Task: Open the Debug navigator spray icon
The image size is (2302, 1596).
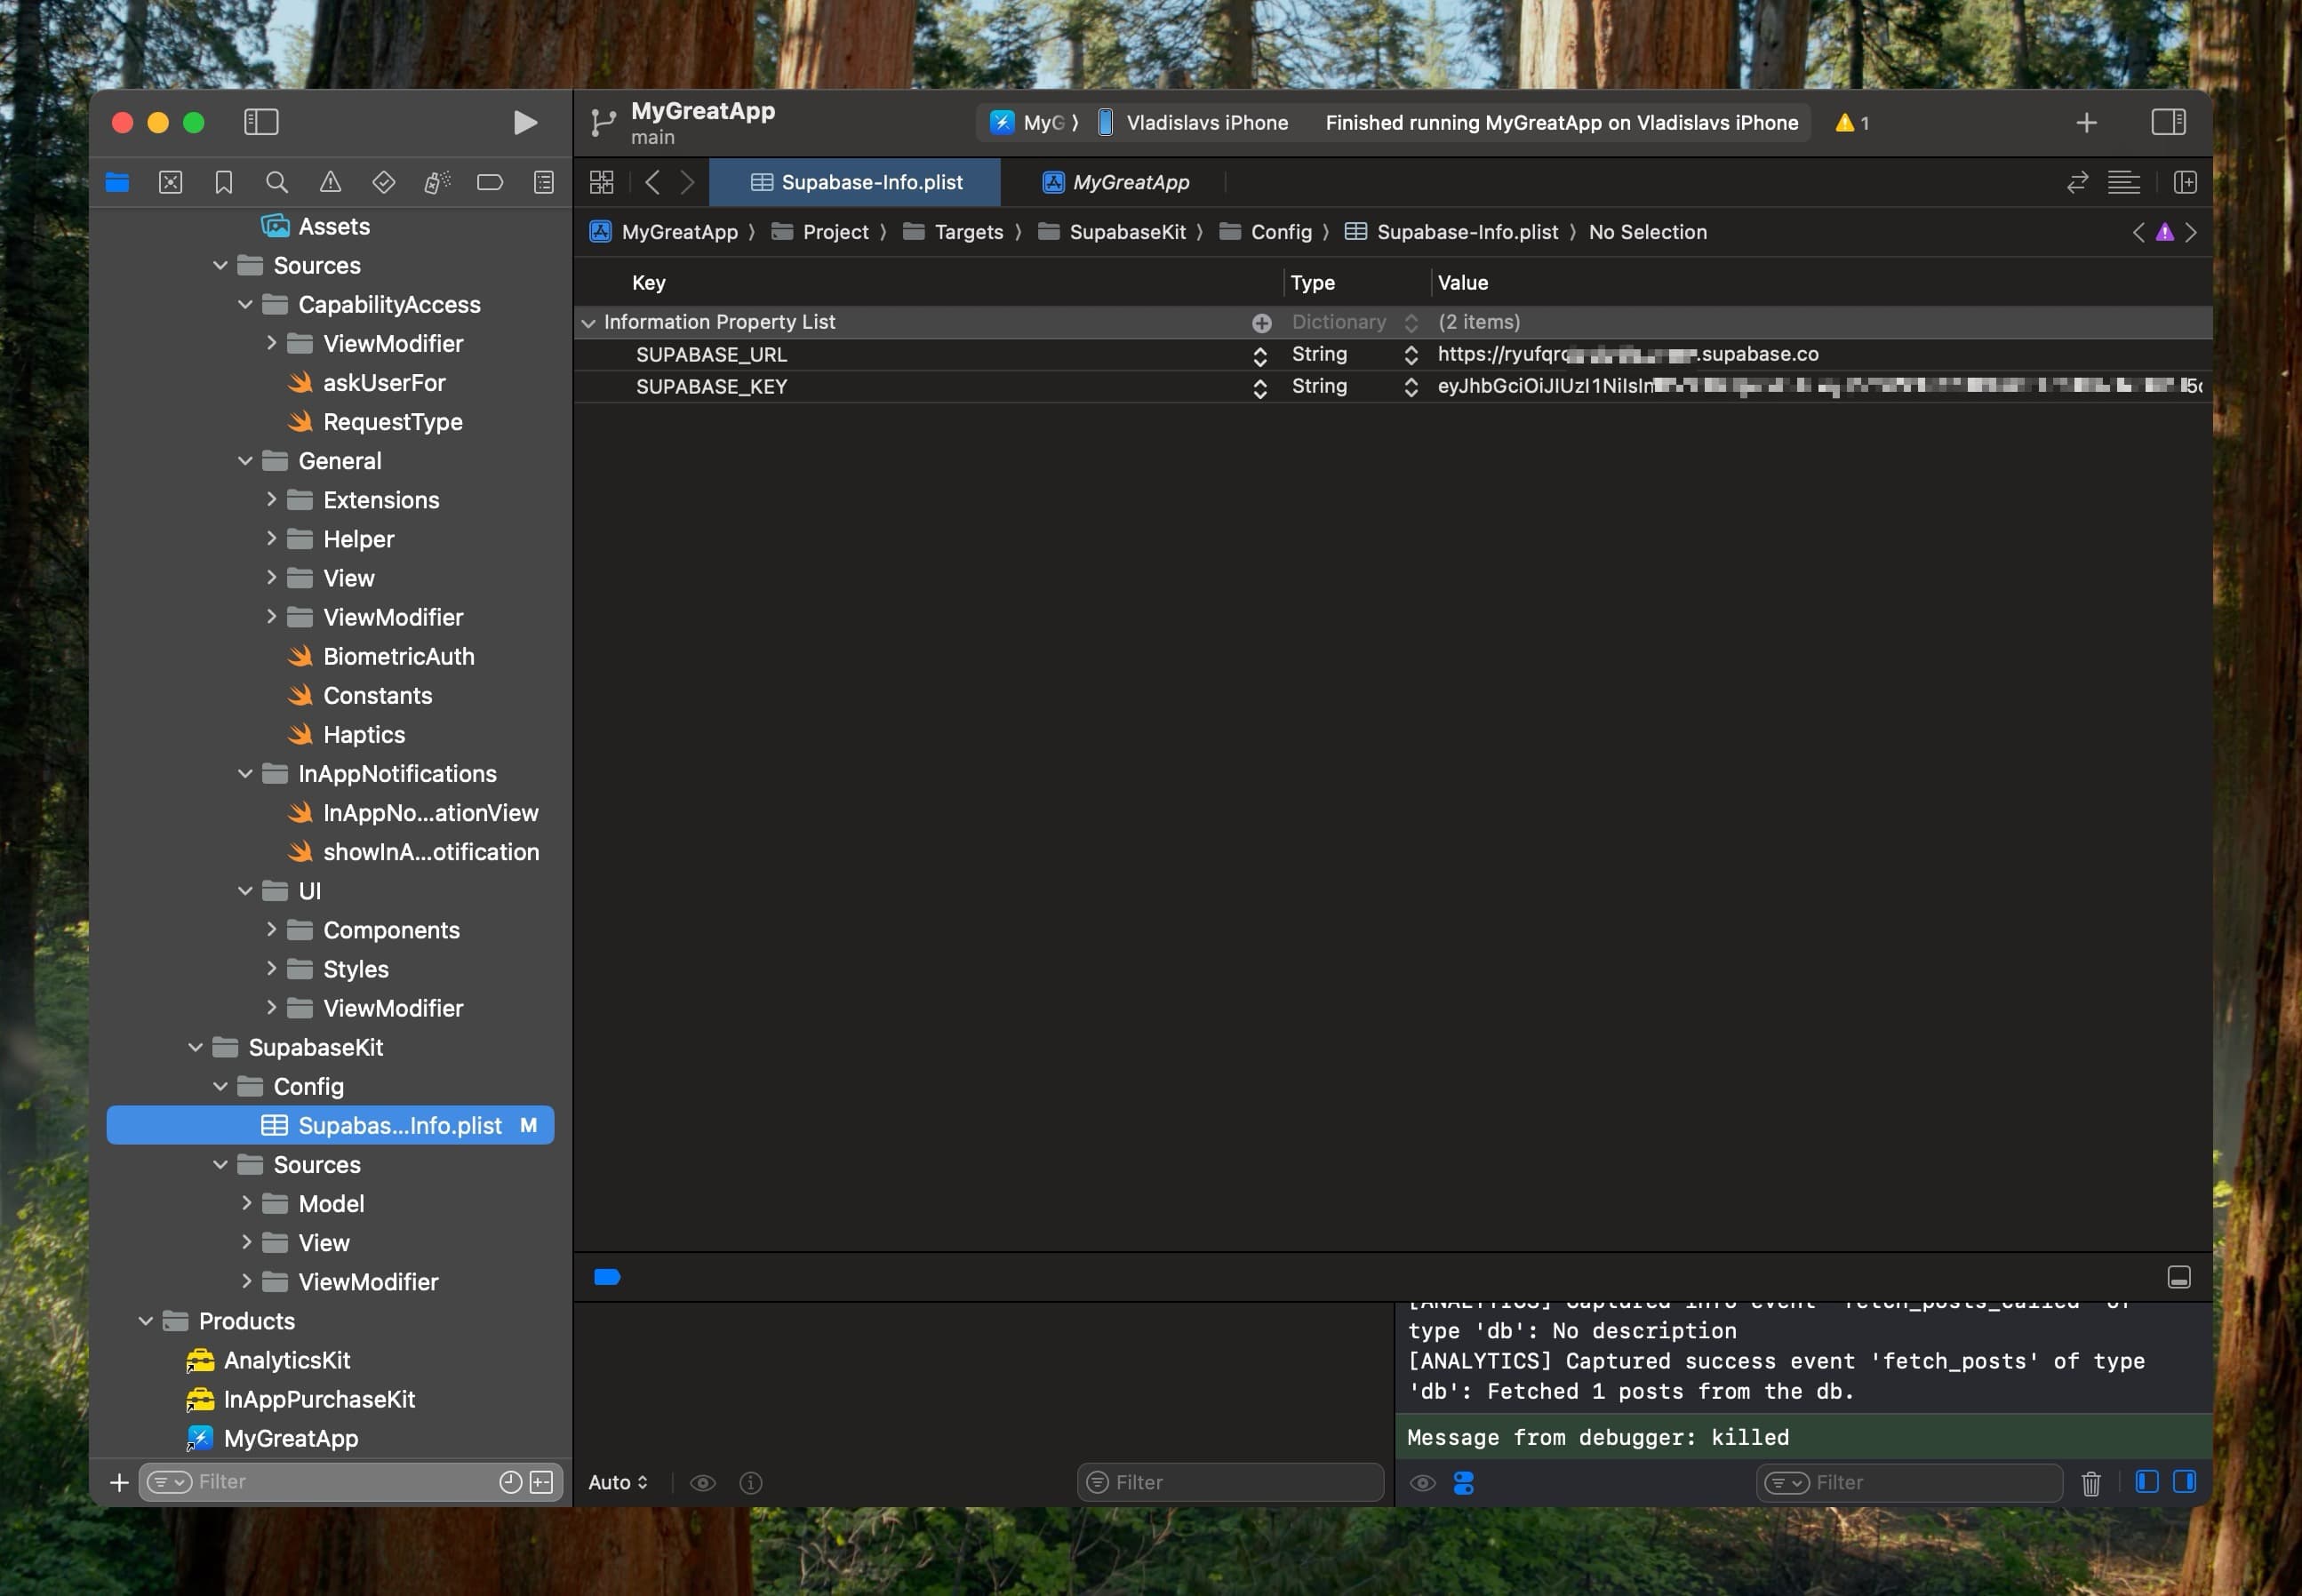Action: click(437, 182)
